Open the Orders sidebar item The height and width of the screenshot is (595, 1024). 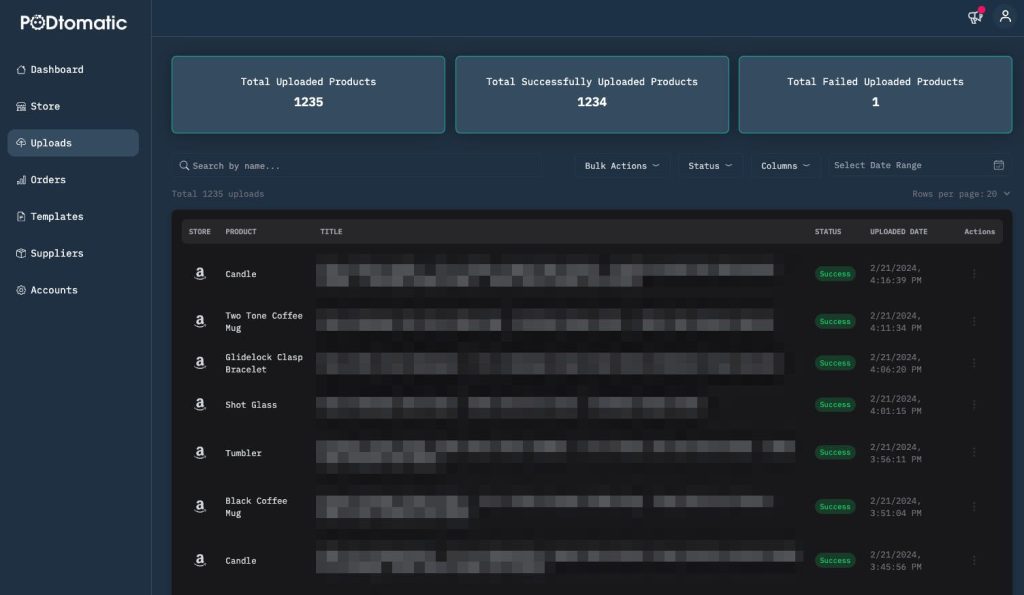pos(48,180)
